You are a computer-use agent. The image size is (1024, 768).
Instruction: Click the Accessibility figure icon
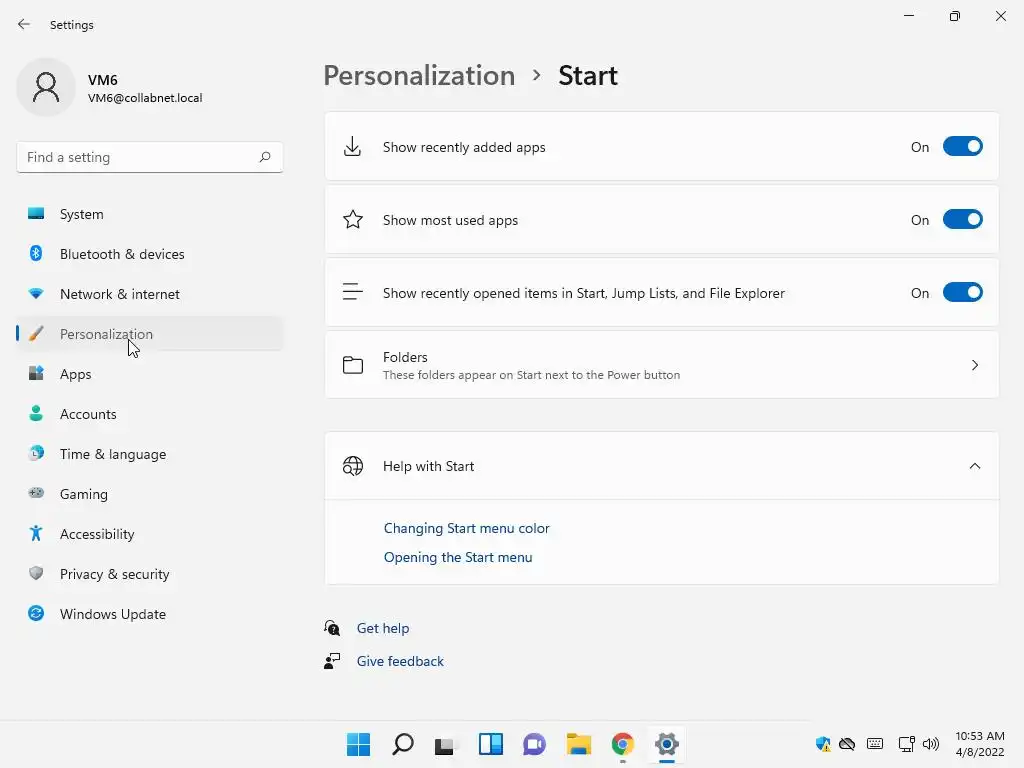pyautogui.click(x=36, y=534)
